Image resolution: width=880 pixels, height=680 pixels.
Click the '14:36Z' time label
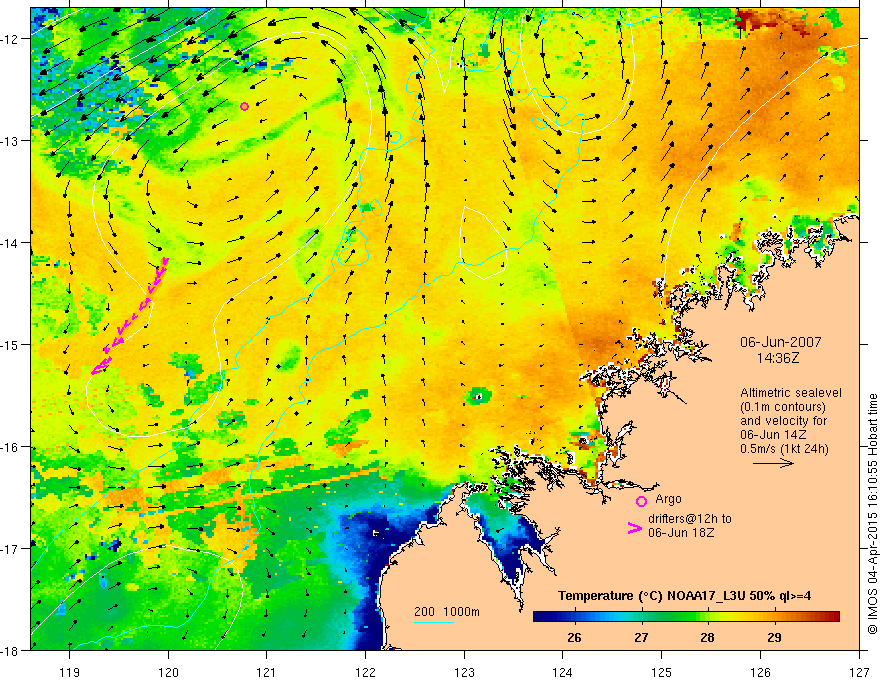point(777,358)
